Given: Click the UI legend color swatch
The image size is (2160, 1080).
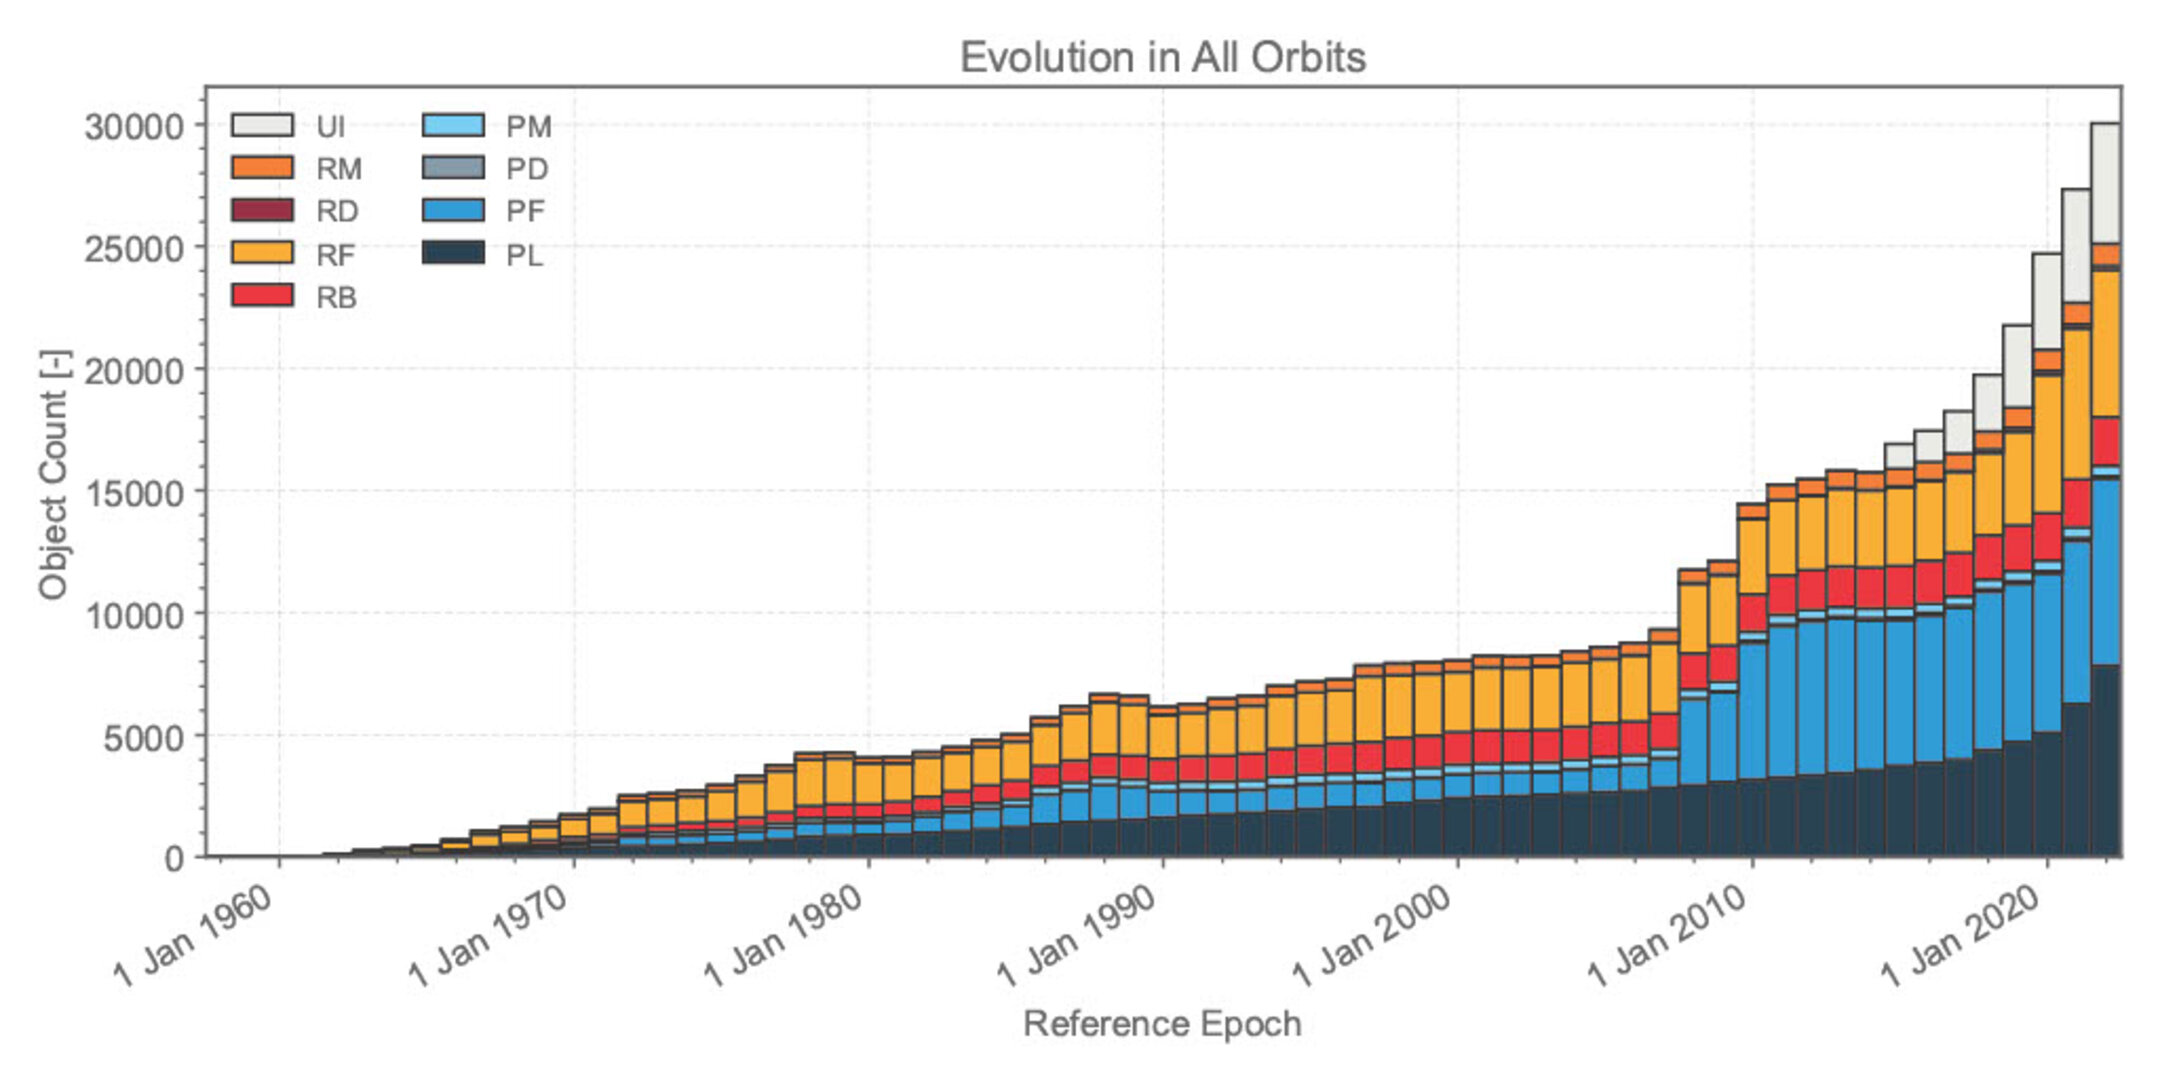Looking at the screenshot, I should tap(262, 125).
